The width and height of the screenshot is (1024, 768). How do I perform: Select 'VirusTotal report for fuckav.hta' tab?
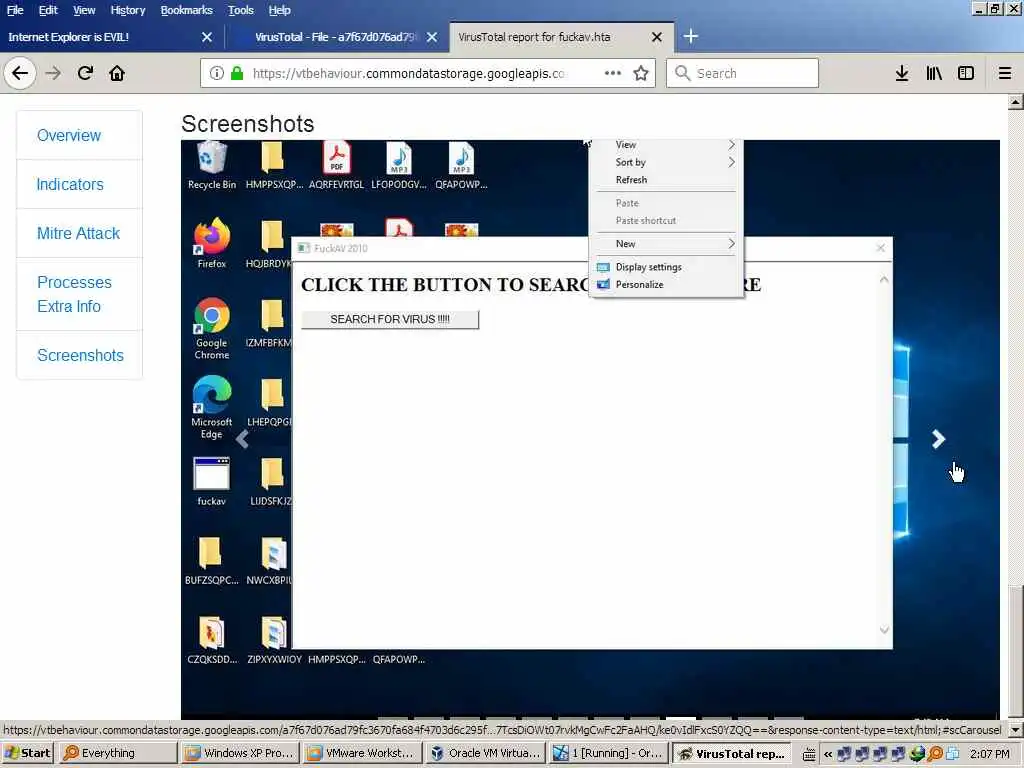pos(562,37)
